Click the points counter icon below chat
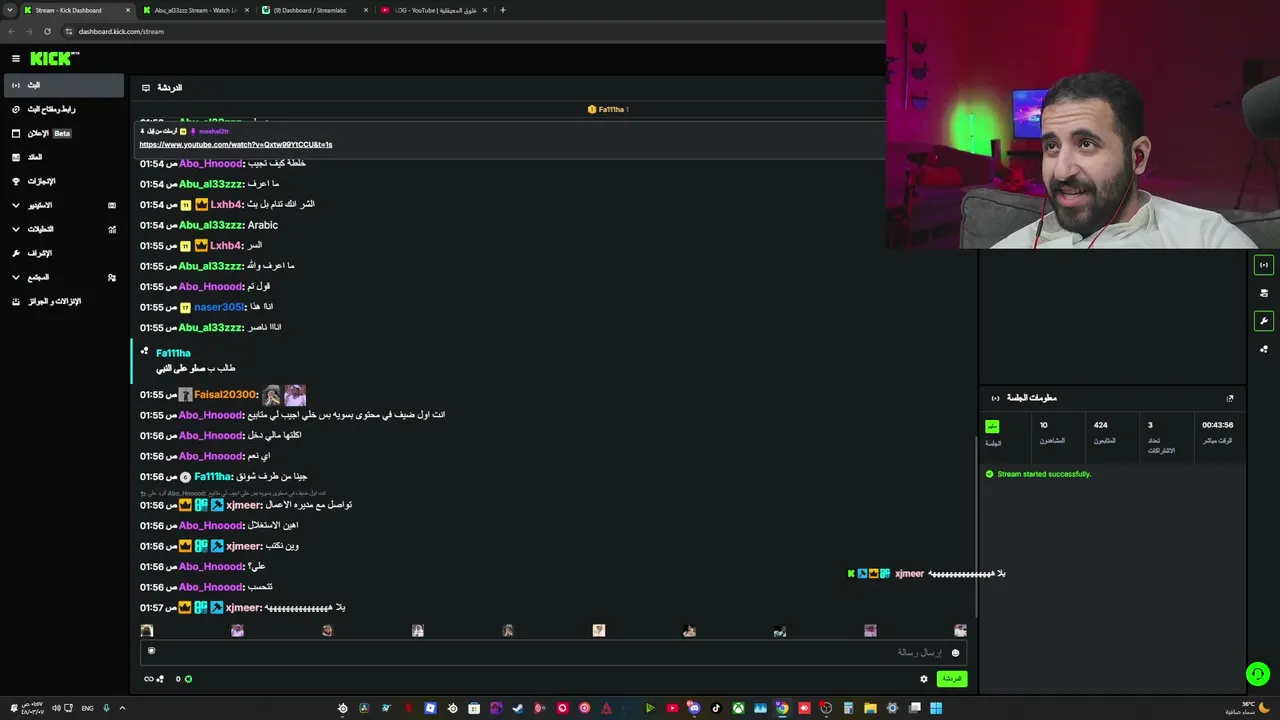Viewport: 1280px width, 720px height. [x=188, y=679]
